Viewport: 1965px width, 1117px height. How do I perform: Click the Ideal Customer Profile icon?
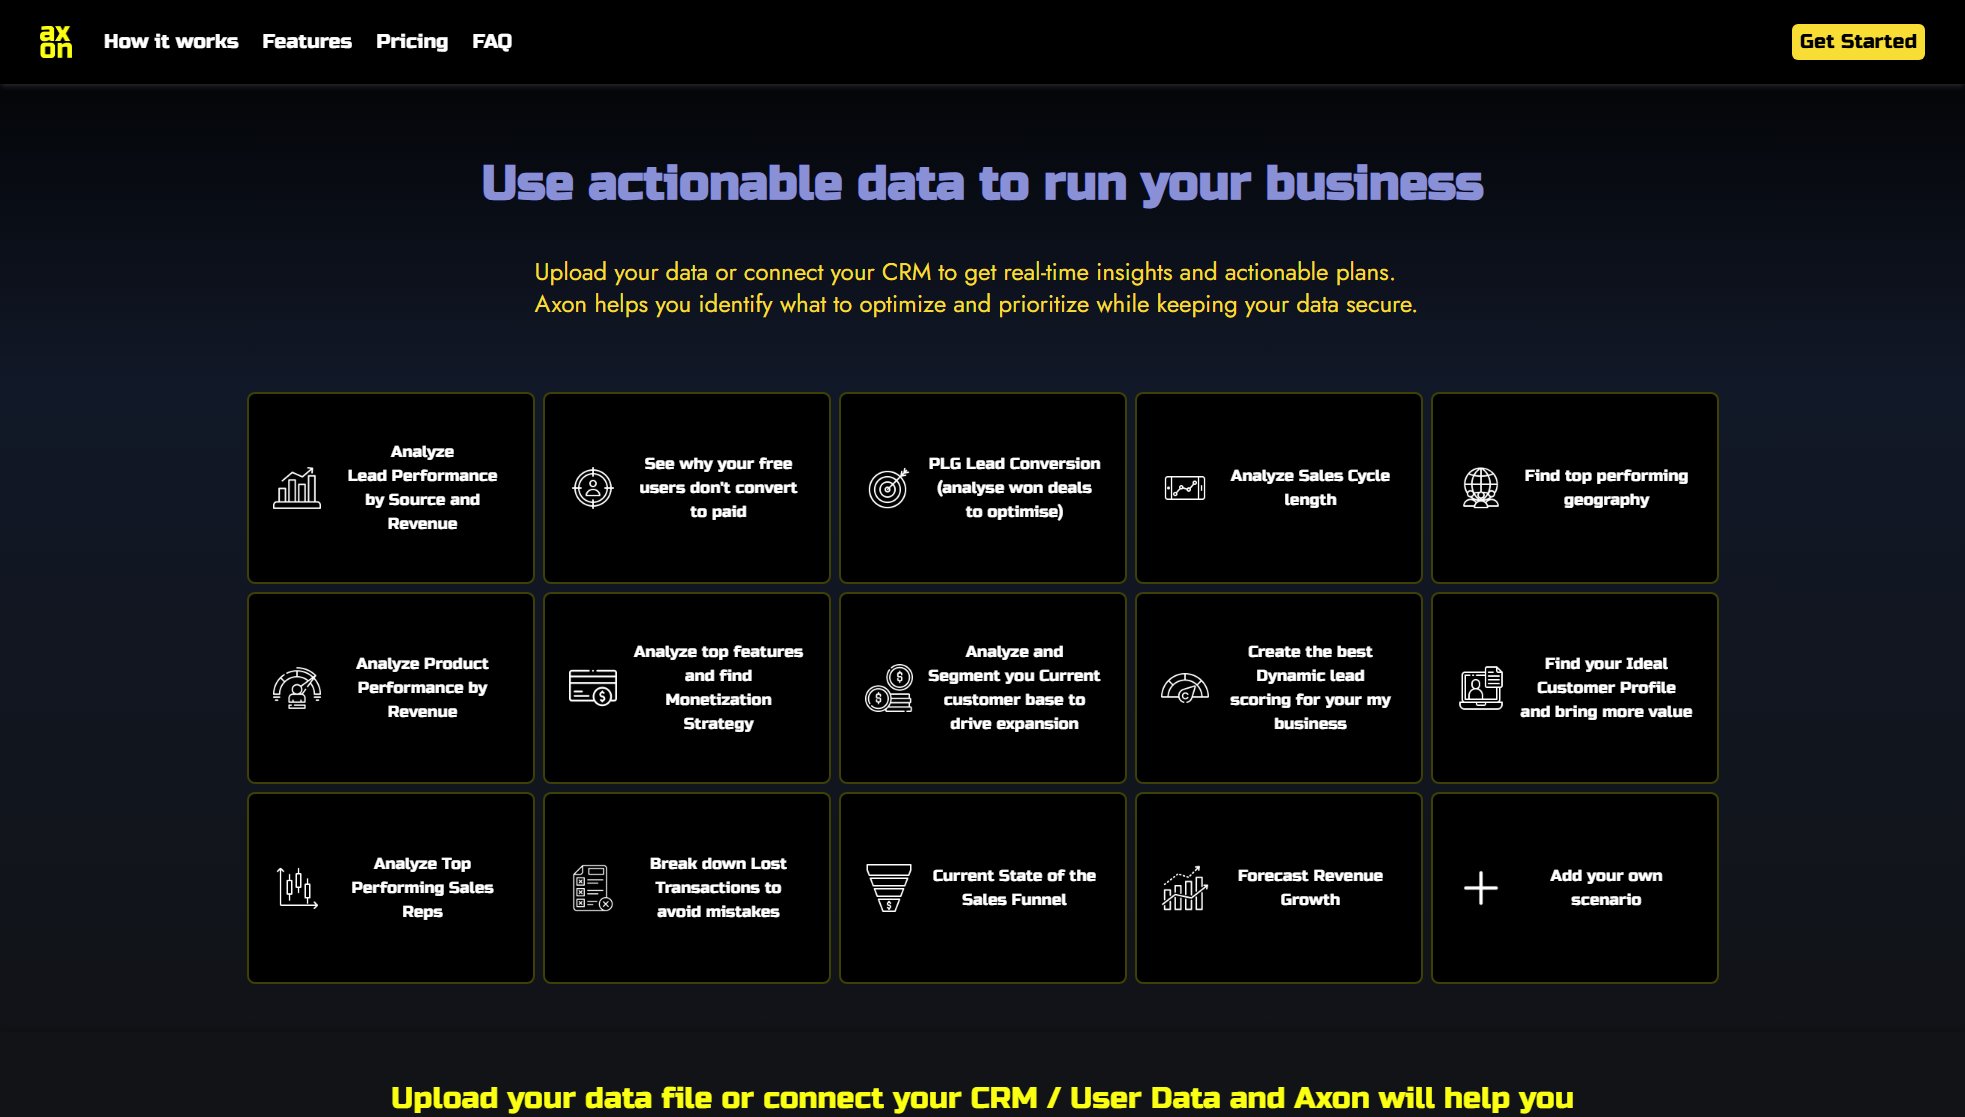(x=1481, y=688)
